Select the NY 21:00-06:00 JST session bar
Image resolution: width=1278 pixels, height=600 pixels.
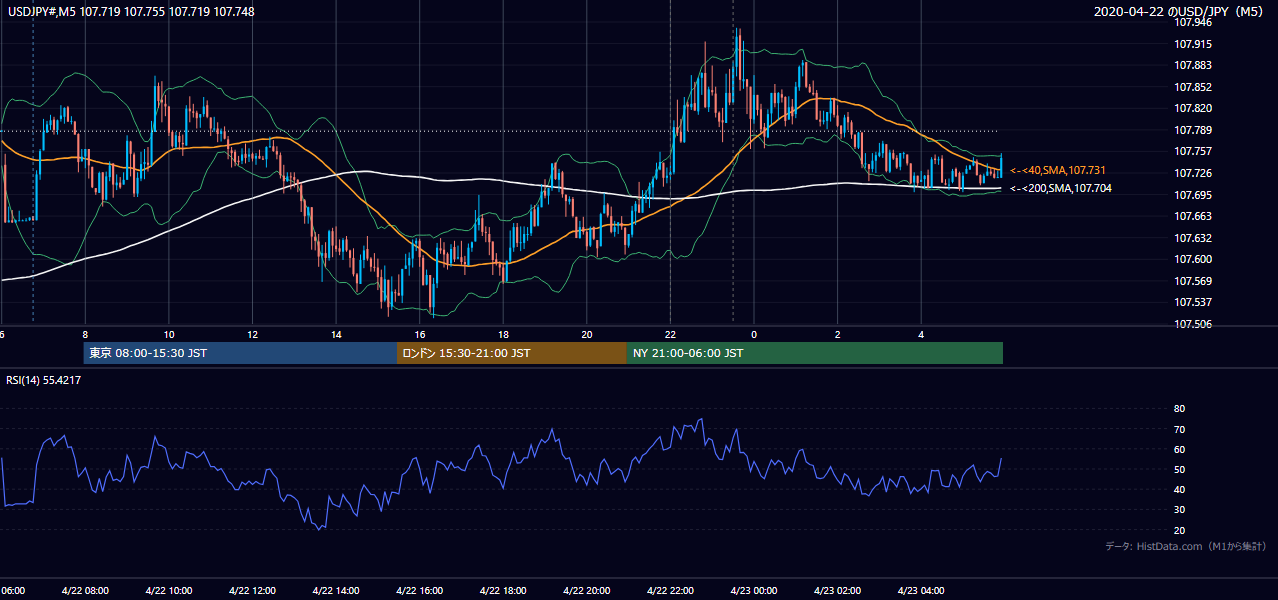click(x=815, y=353)
